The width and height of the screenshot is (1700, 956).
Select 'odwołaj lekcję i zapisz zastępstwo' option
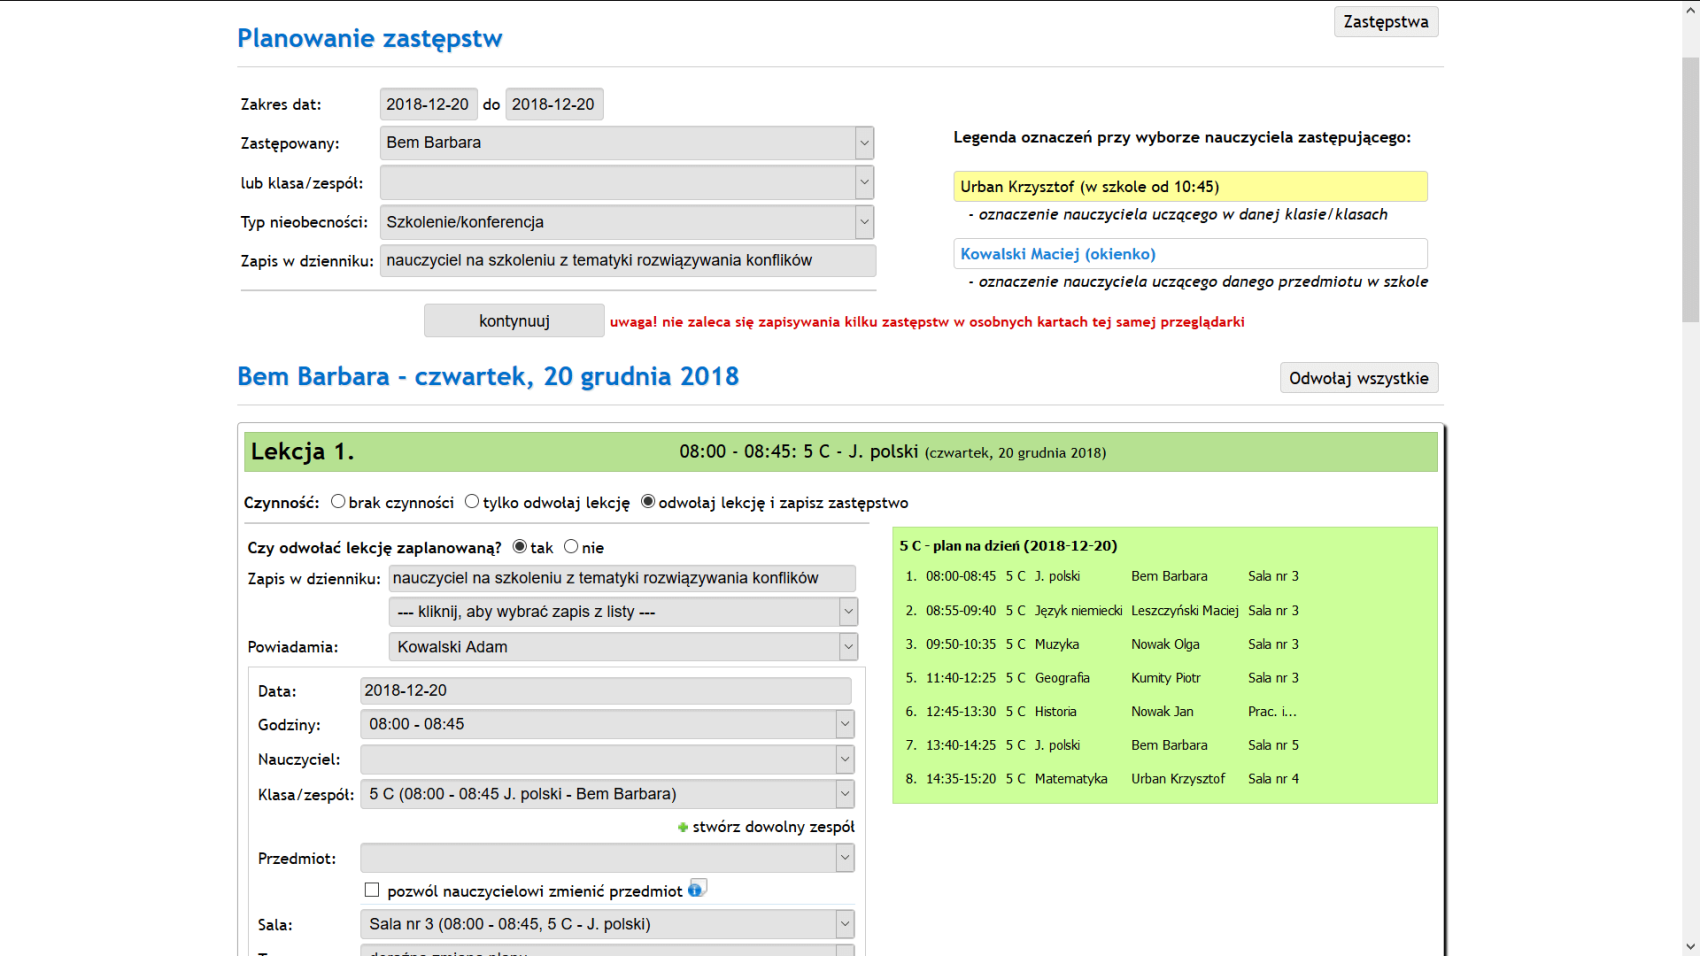pos(648,502)
